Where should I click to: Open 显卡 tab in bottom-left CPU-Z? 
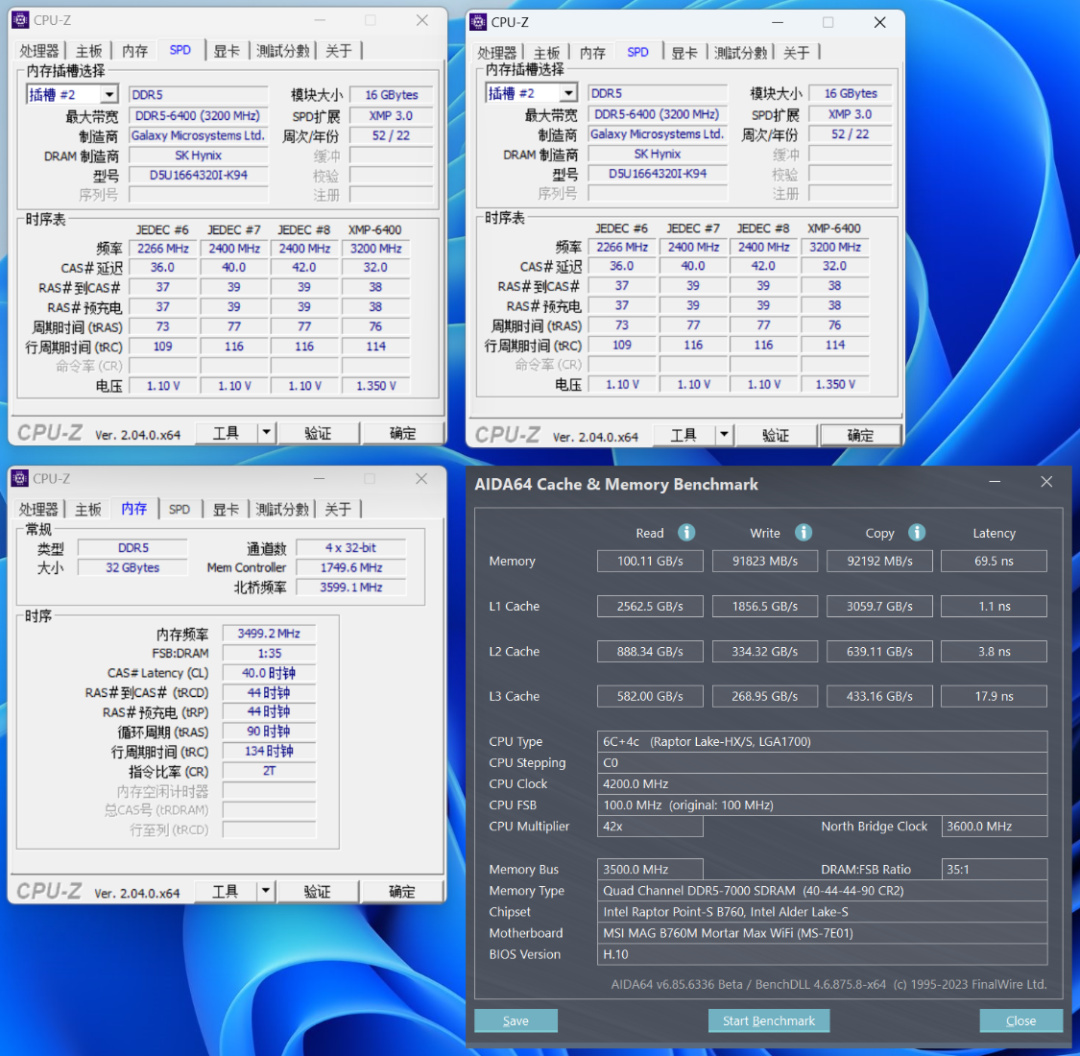225,509
